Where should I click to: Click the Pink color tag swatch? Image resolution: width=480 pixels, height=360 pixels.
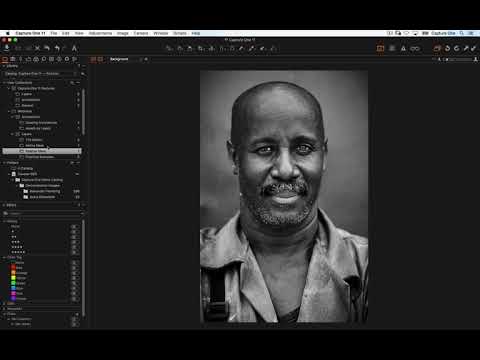[13, 293]
